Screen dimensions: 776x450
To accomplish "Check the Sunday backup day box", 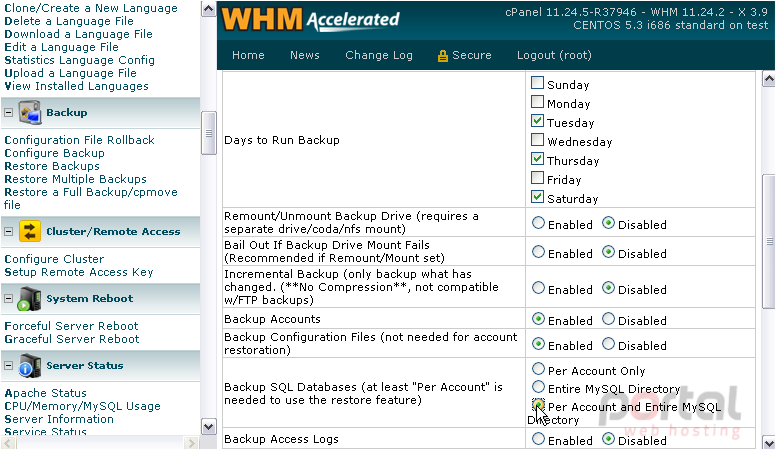I will point(537,83).
